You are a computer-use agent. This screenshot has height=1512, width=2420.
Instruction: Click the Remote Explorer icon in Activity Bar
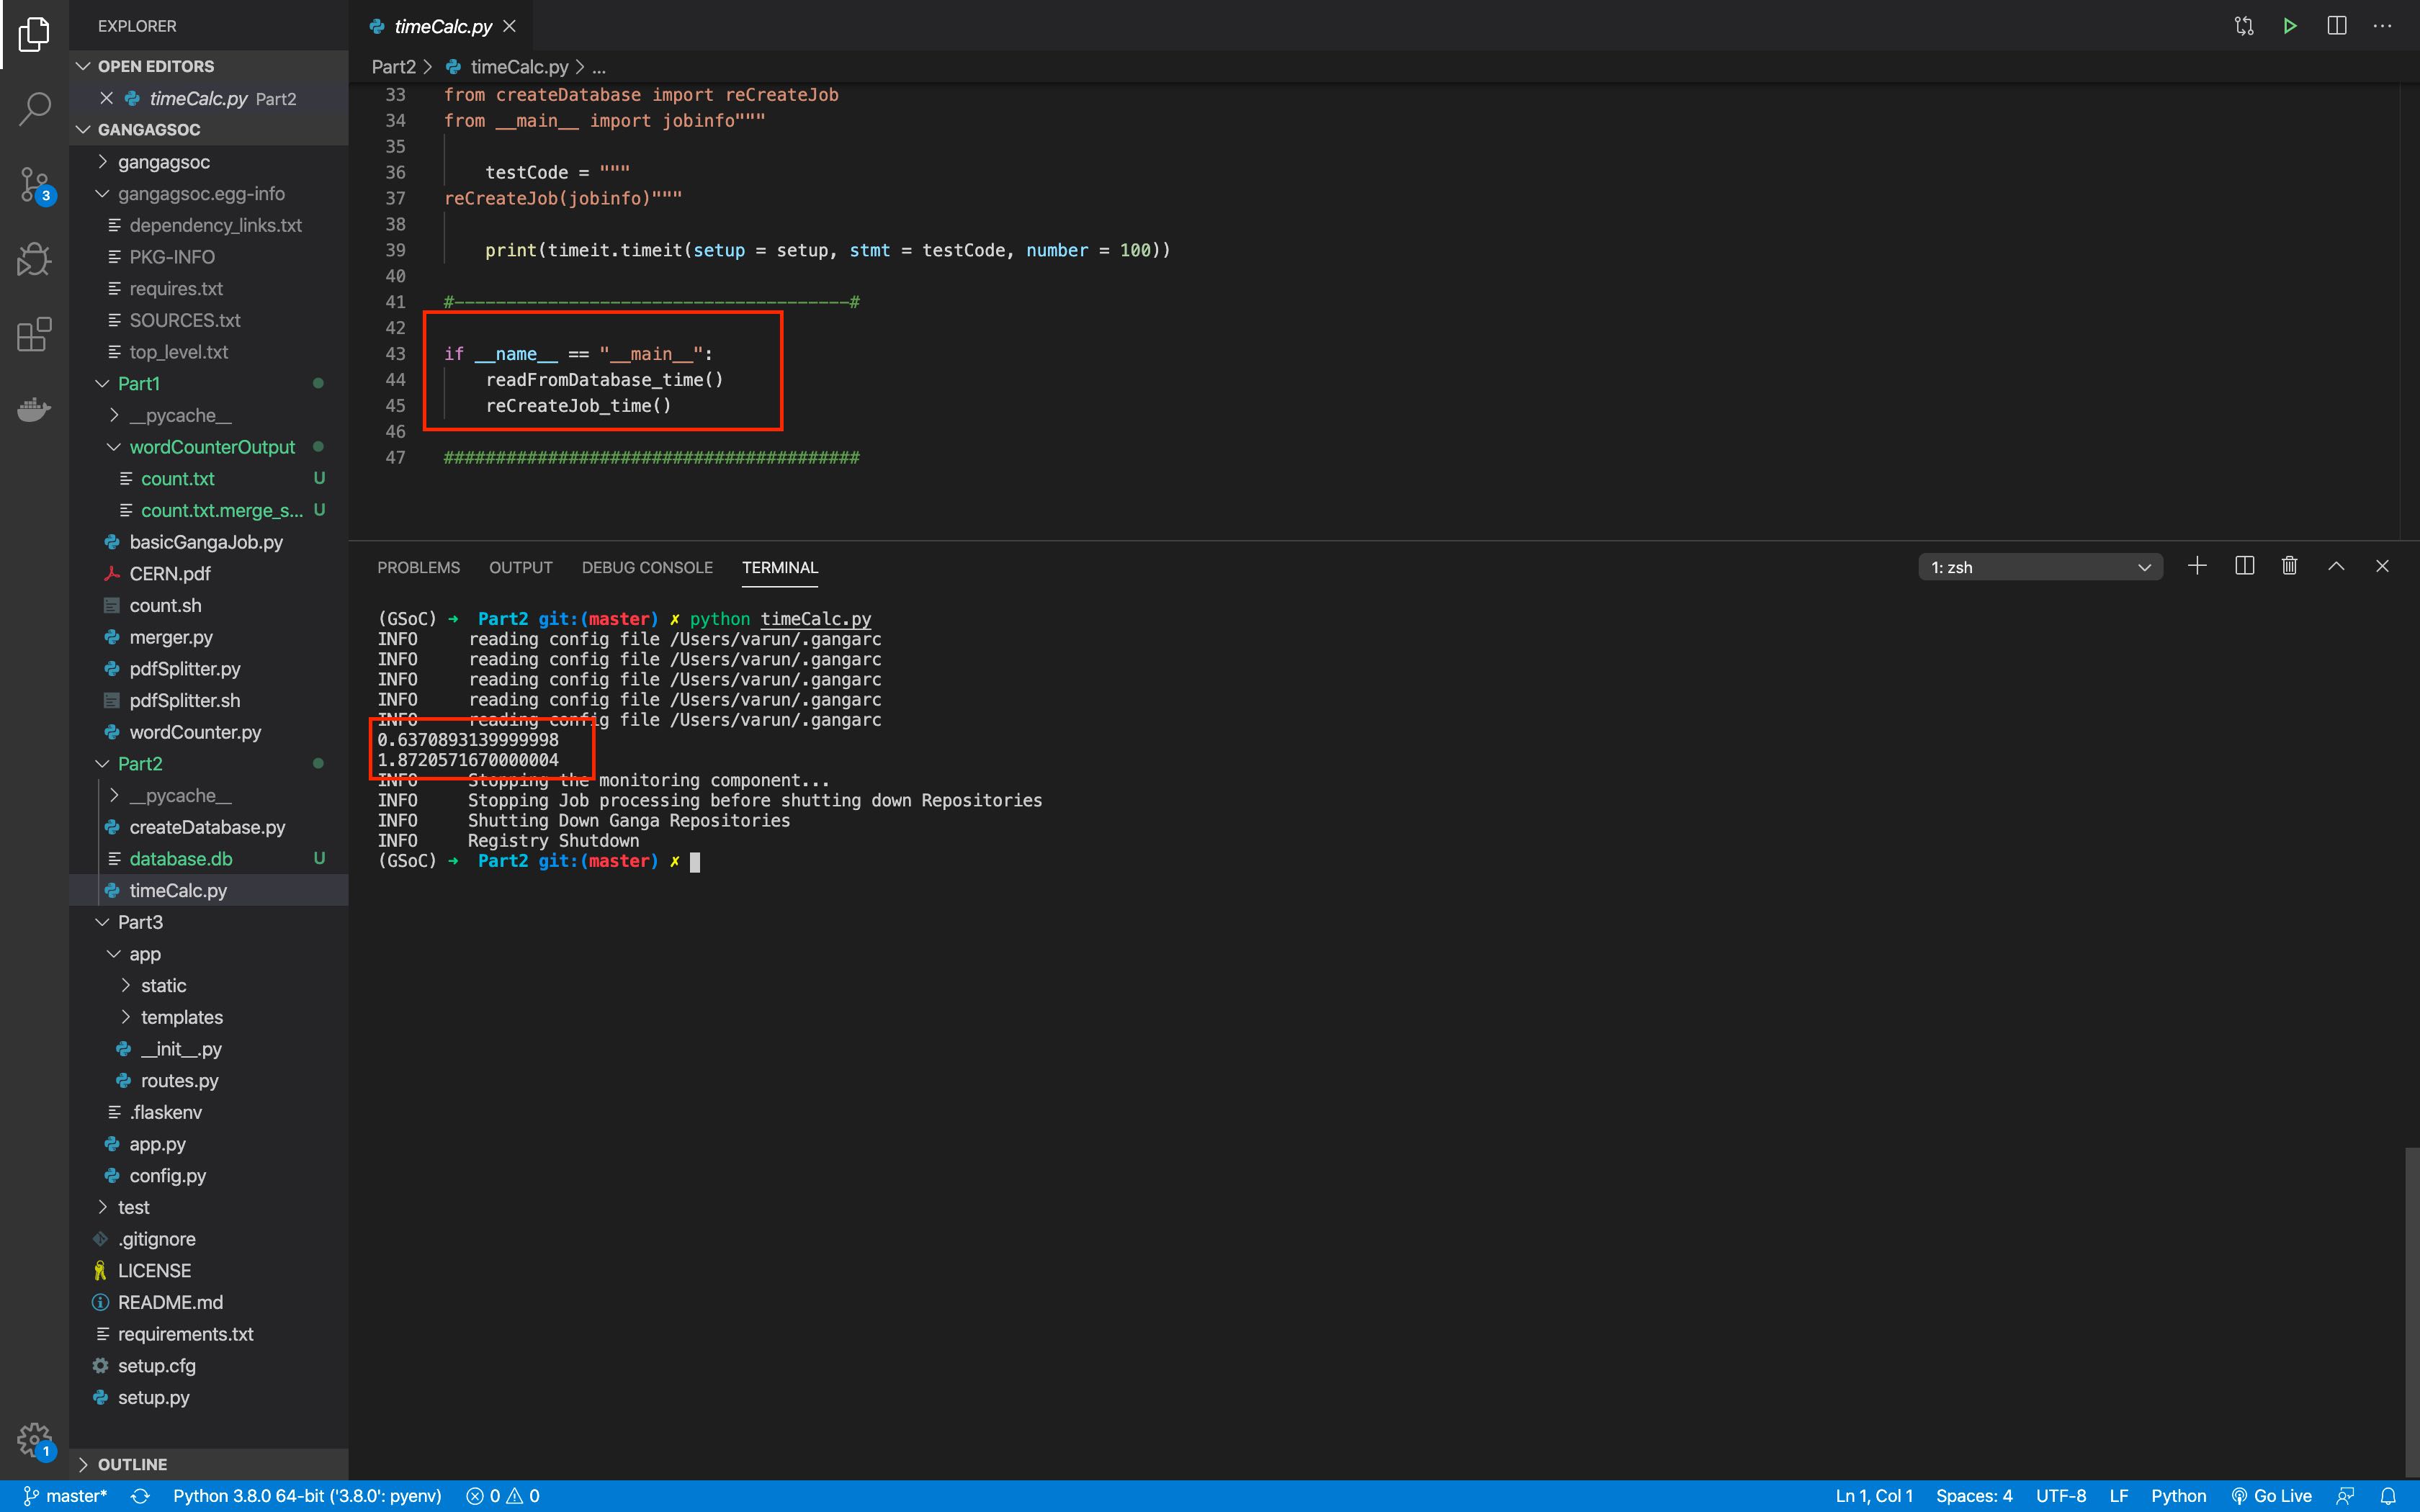[x=35, y=408]
